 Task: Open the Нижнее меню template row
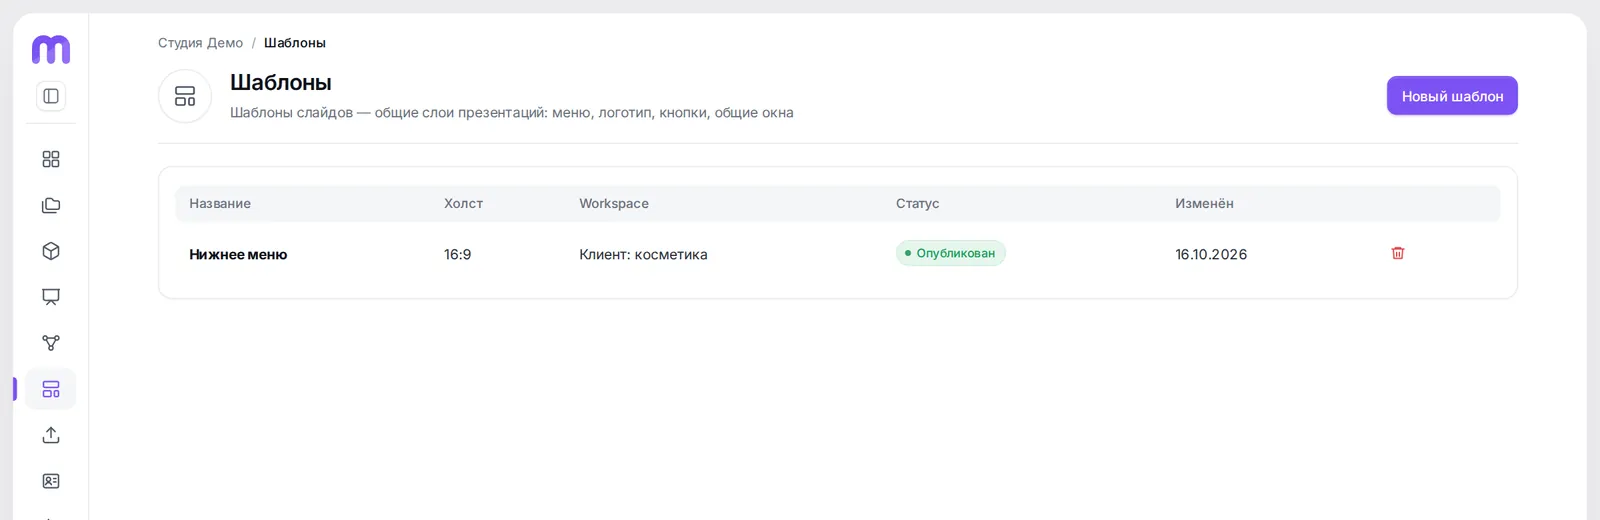[x=838, y=254]
